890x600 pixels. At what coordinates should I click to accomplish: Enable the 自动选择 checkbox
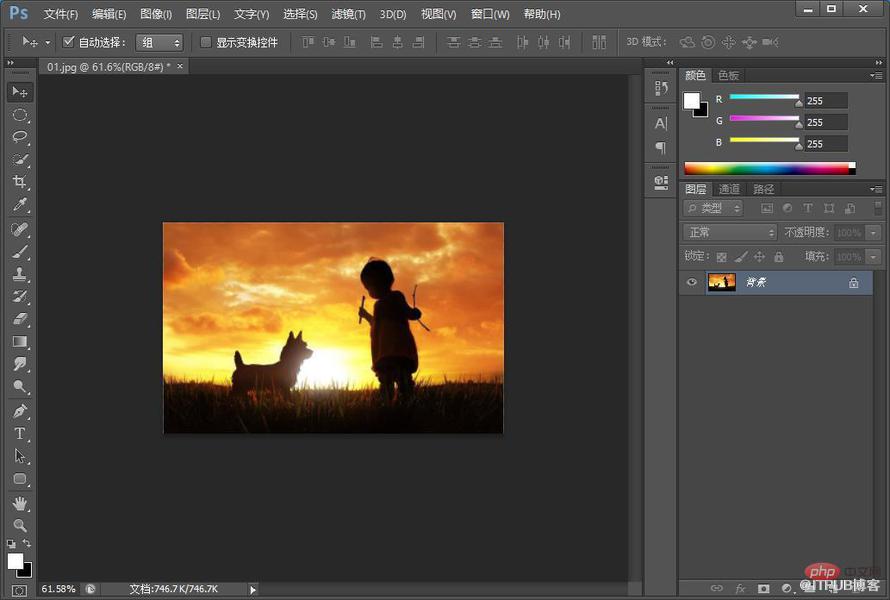[69, 42]
